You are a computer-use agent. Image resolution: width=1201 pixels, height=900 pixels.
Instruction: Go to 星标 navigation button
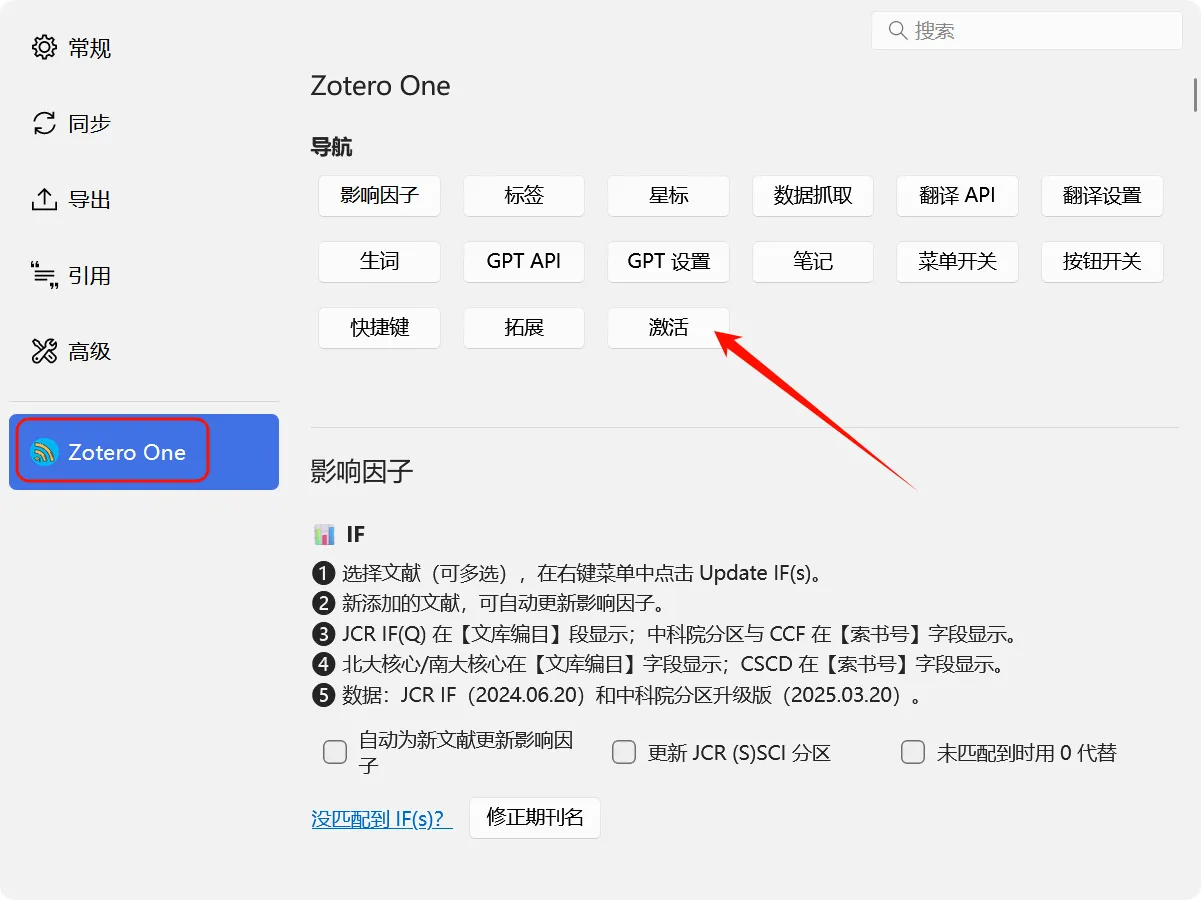(668, 195)
